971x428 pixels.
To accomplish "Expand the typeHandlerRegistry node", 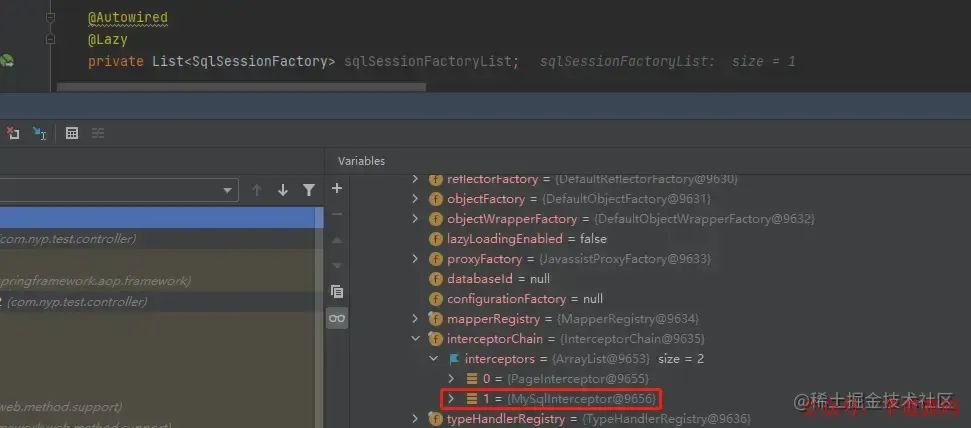I will (x=416, y=419).
